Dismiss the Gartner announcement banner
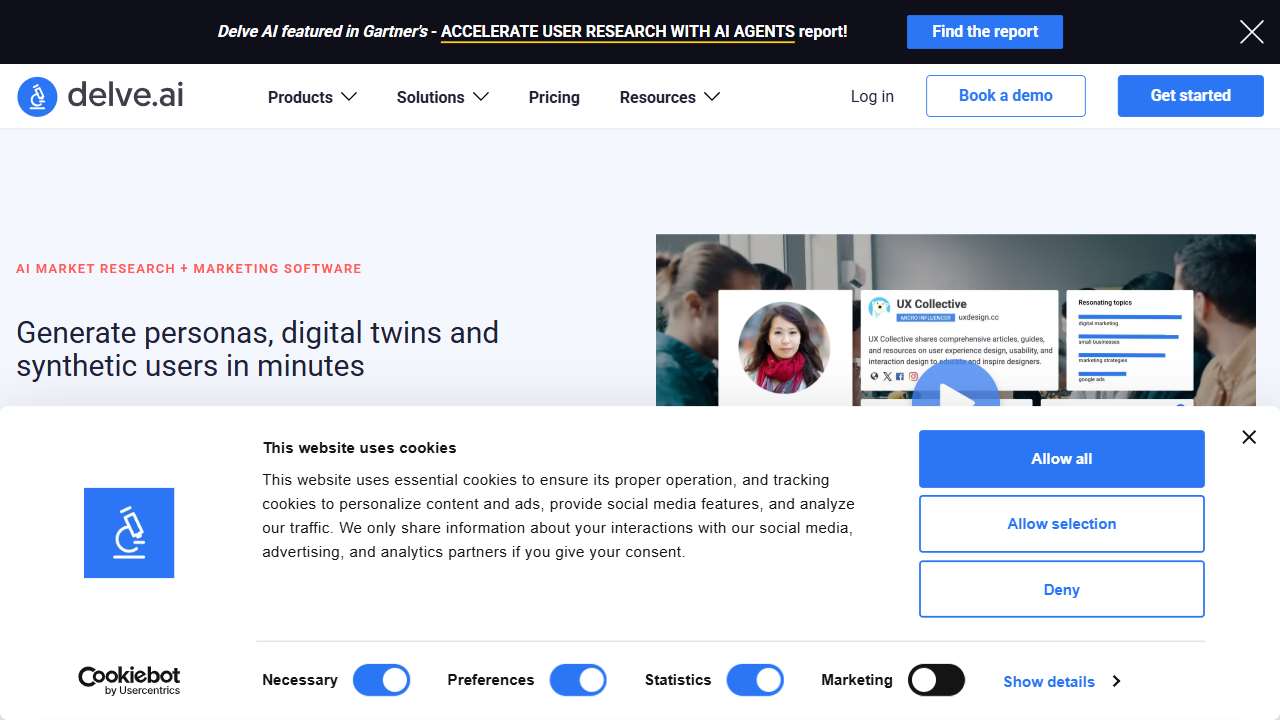The height and width of the screenshot is (720, 1280). pos(1251,32)
